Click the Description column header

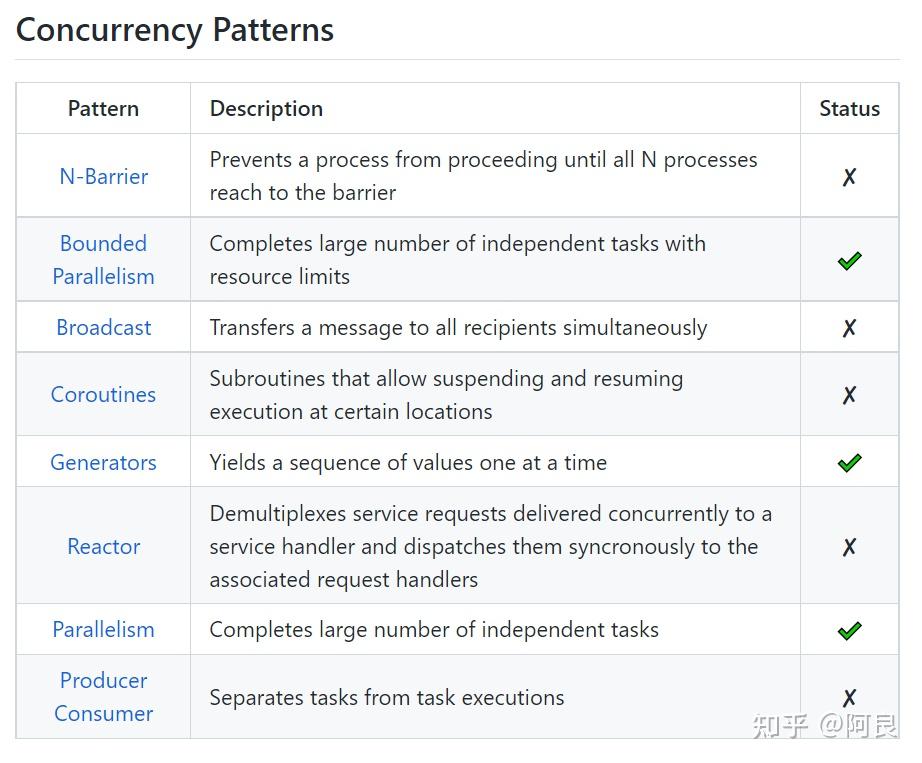pos(266,109)
